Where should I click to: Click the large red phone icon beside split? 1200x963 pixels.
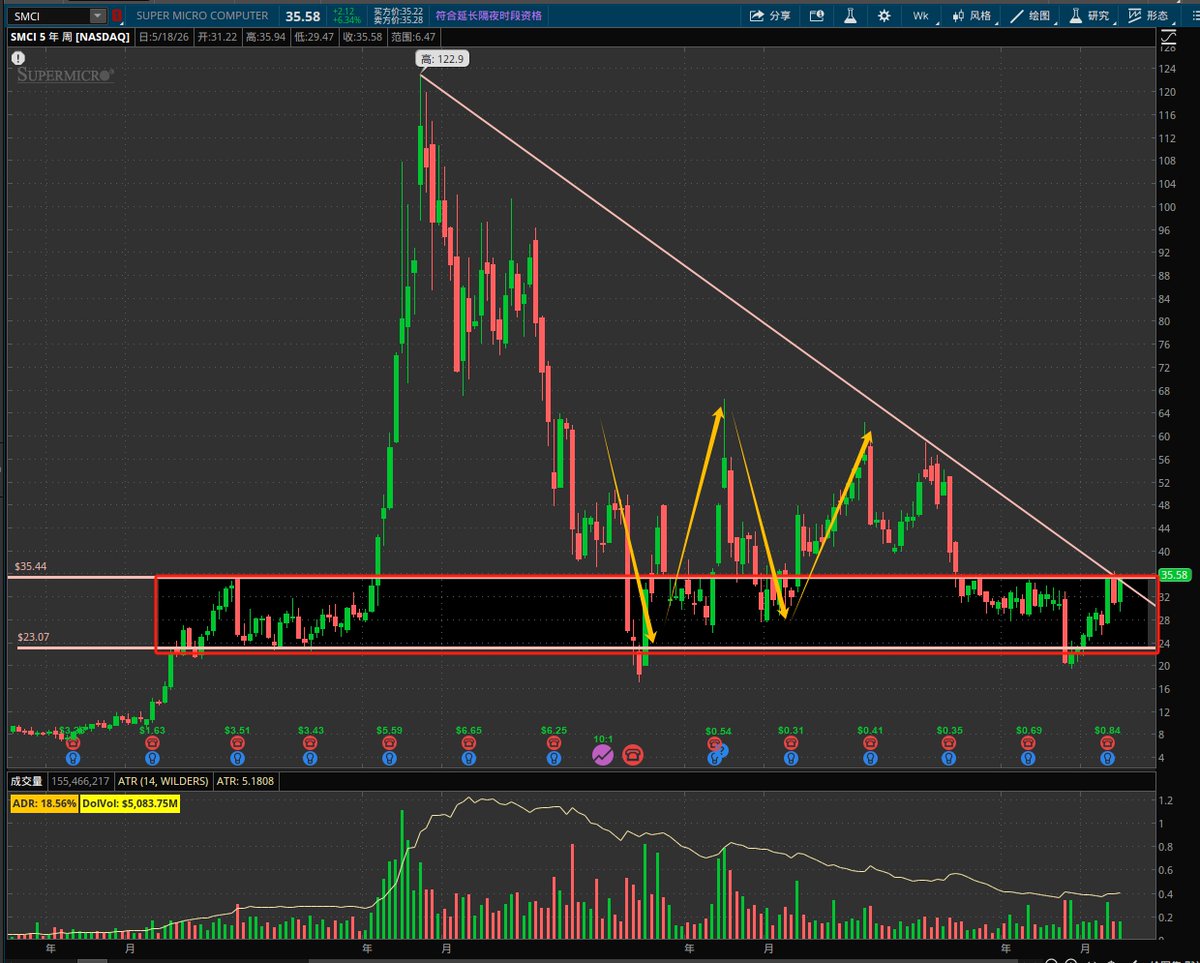(633, 755)
